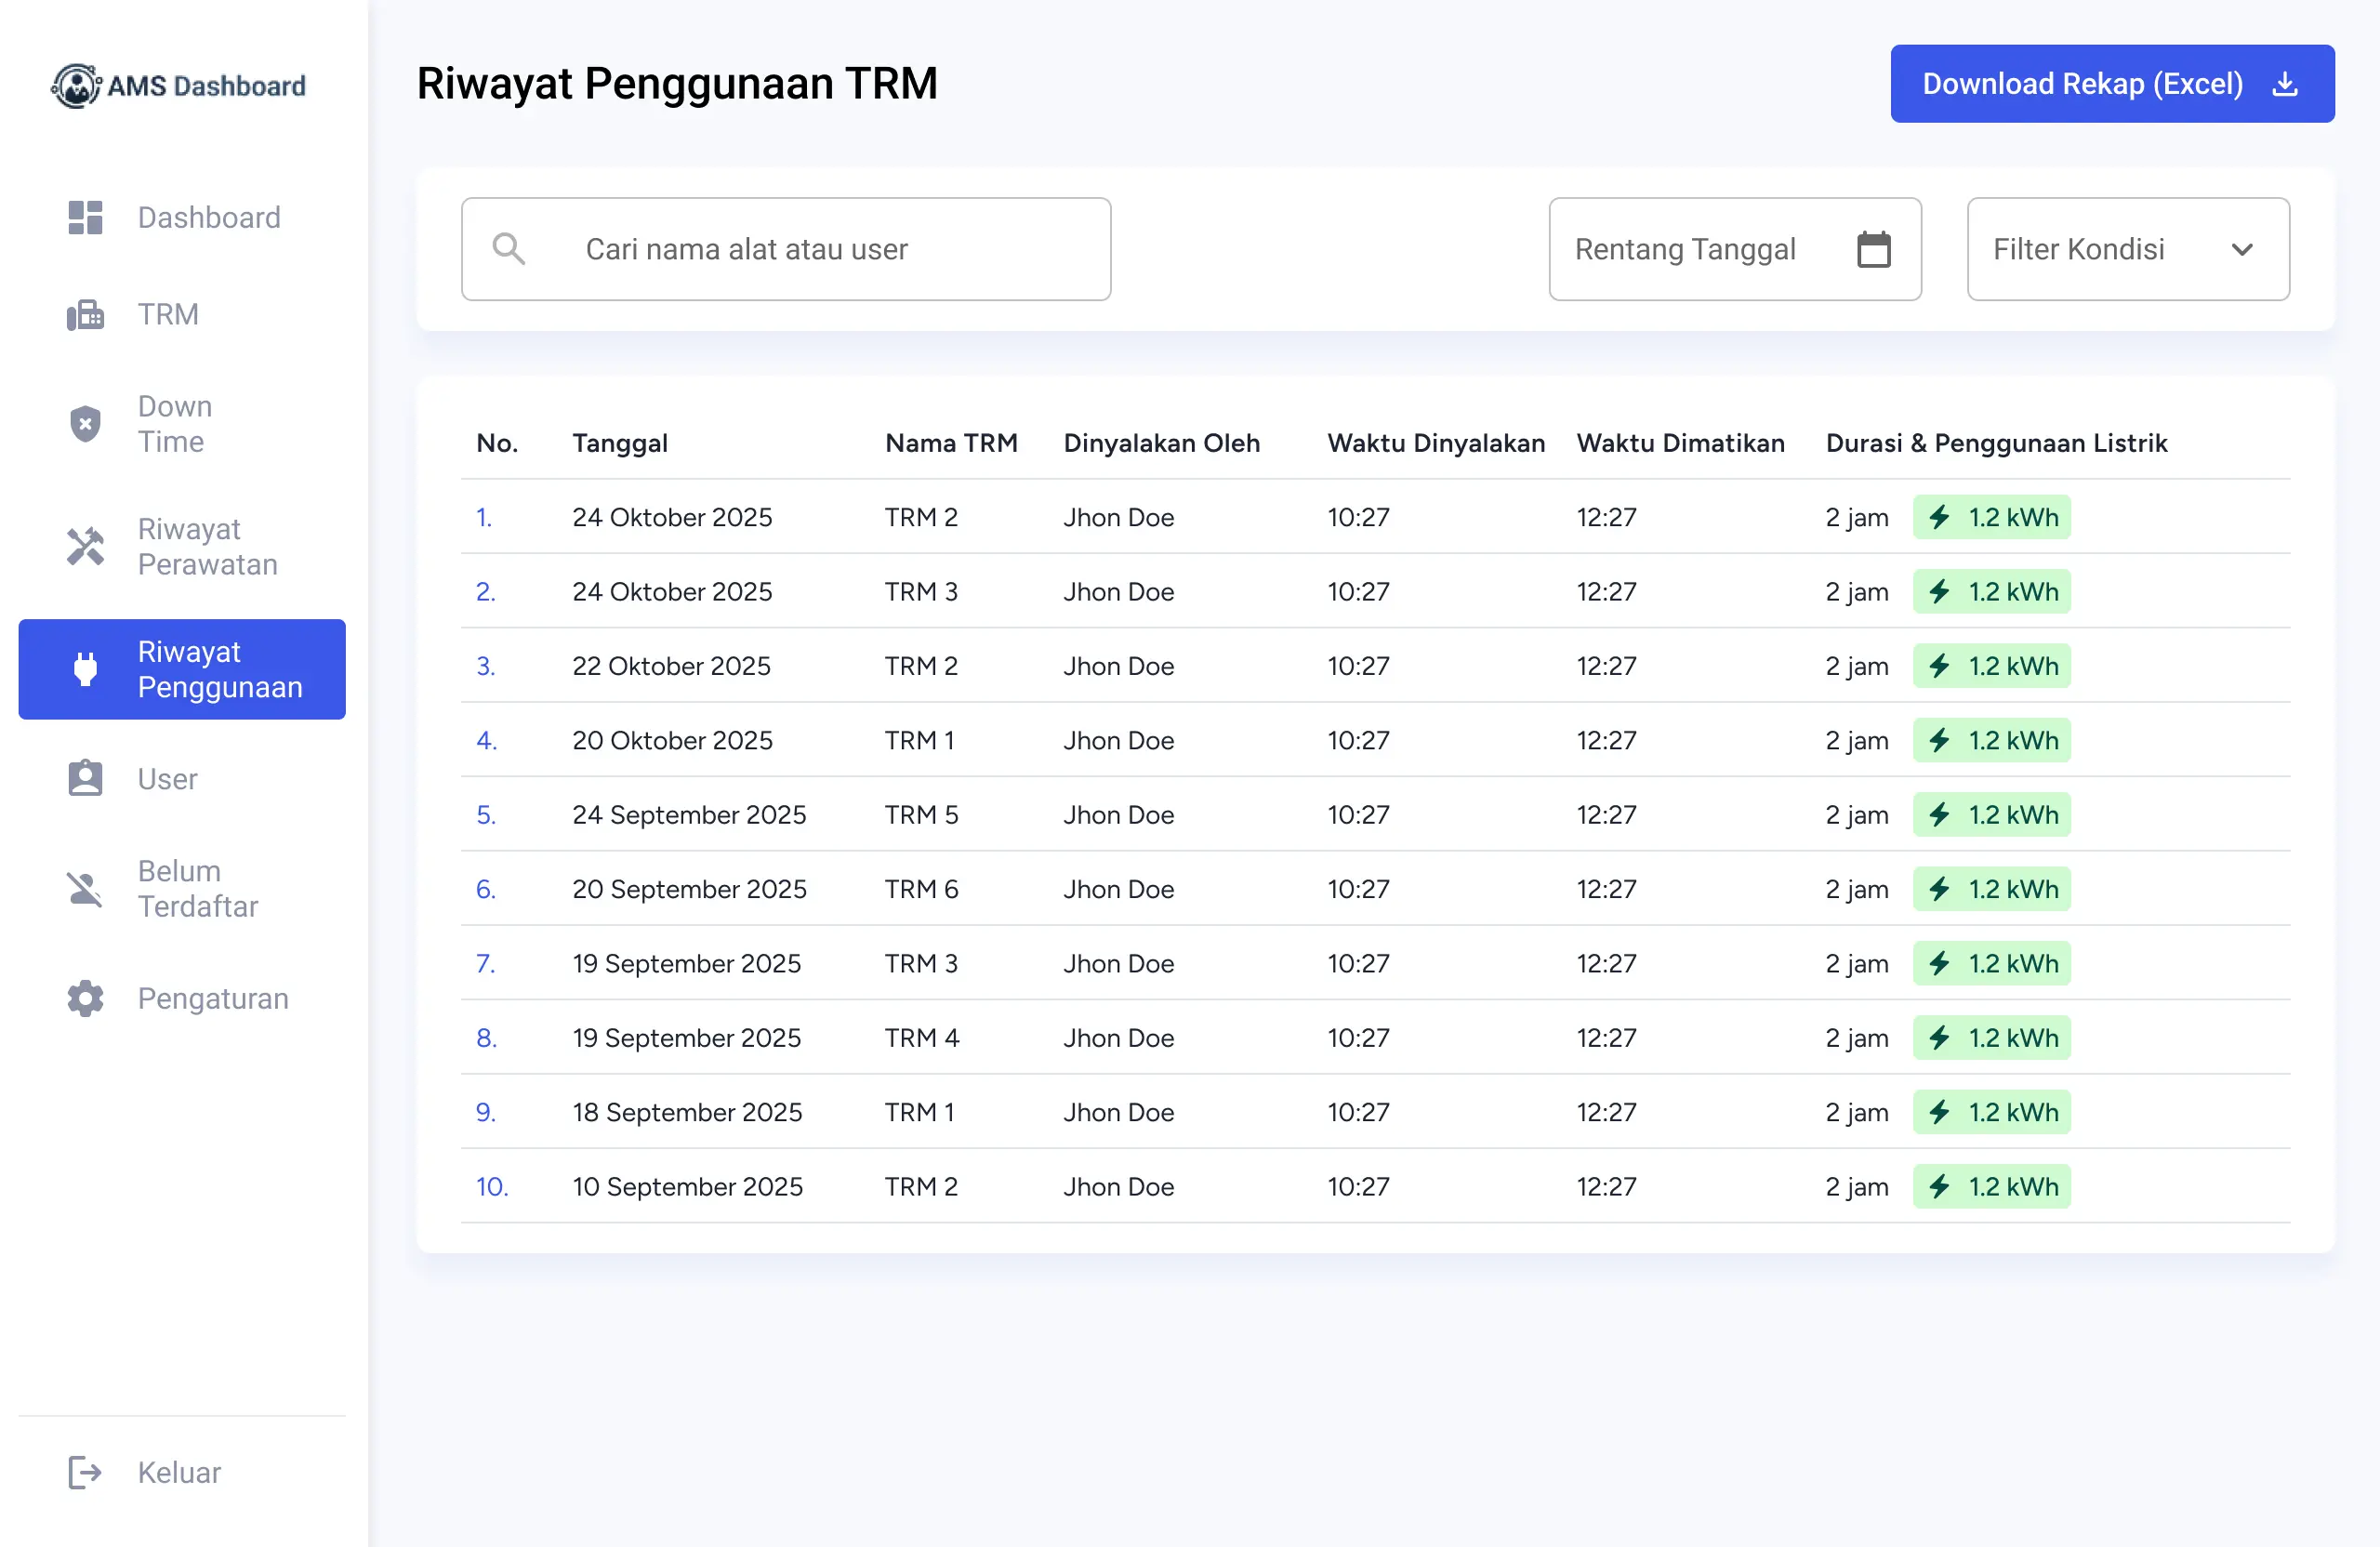Click row number link 3.

click(485, 666)
